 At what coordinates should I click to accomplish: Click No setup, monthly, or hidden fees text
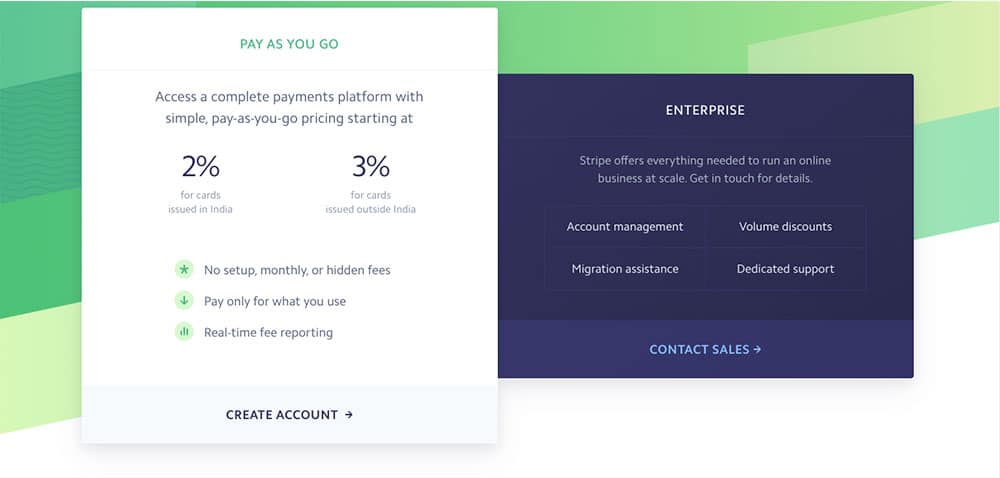[297, 270]
